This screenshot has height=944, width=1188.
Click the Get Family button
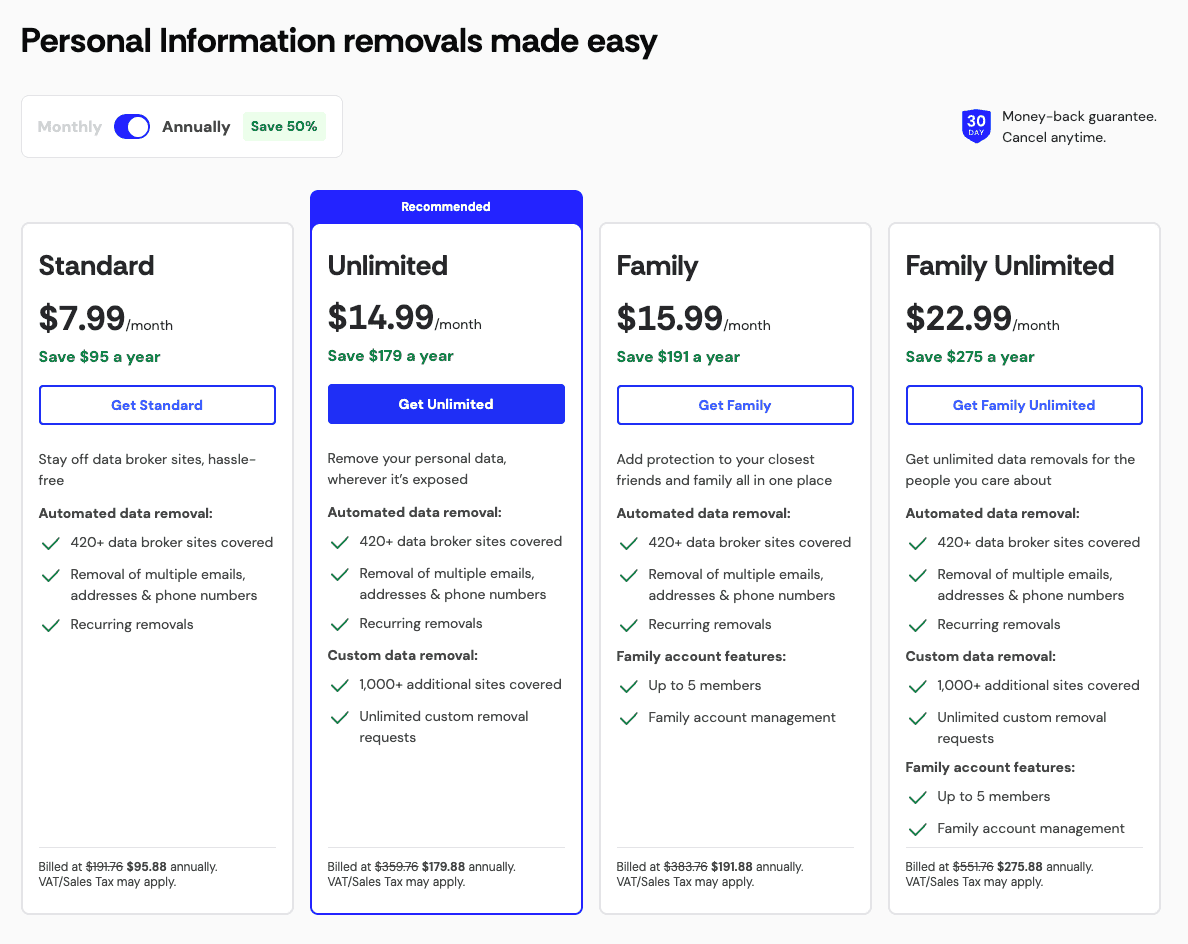735,404
